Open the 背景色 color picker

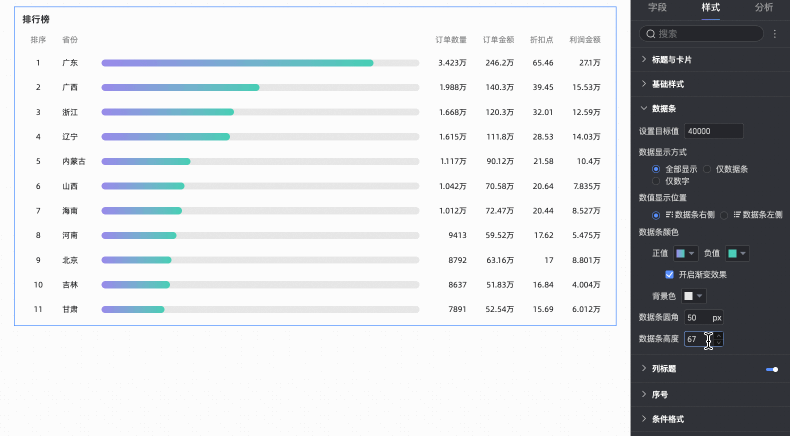[693, 296]
